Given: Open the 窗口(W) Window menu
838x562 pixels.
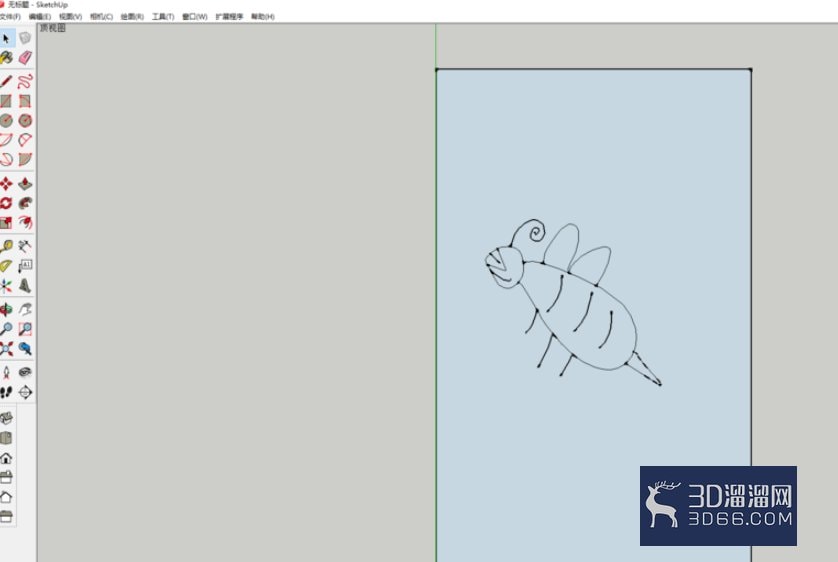Looking at the screenshot, I should tap(195, 17).
